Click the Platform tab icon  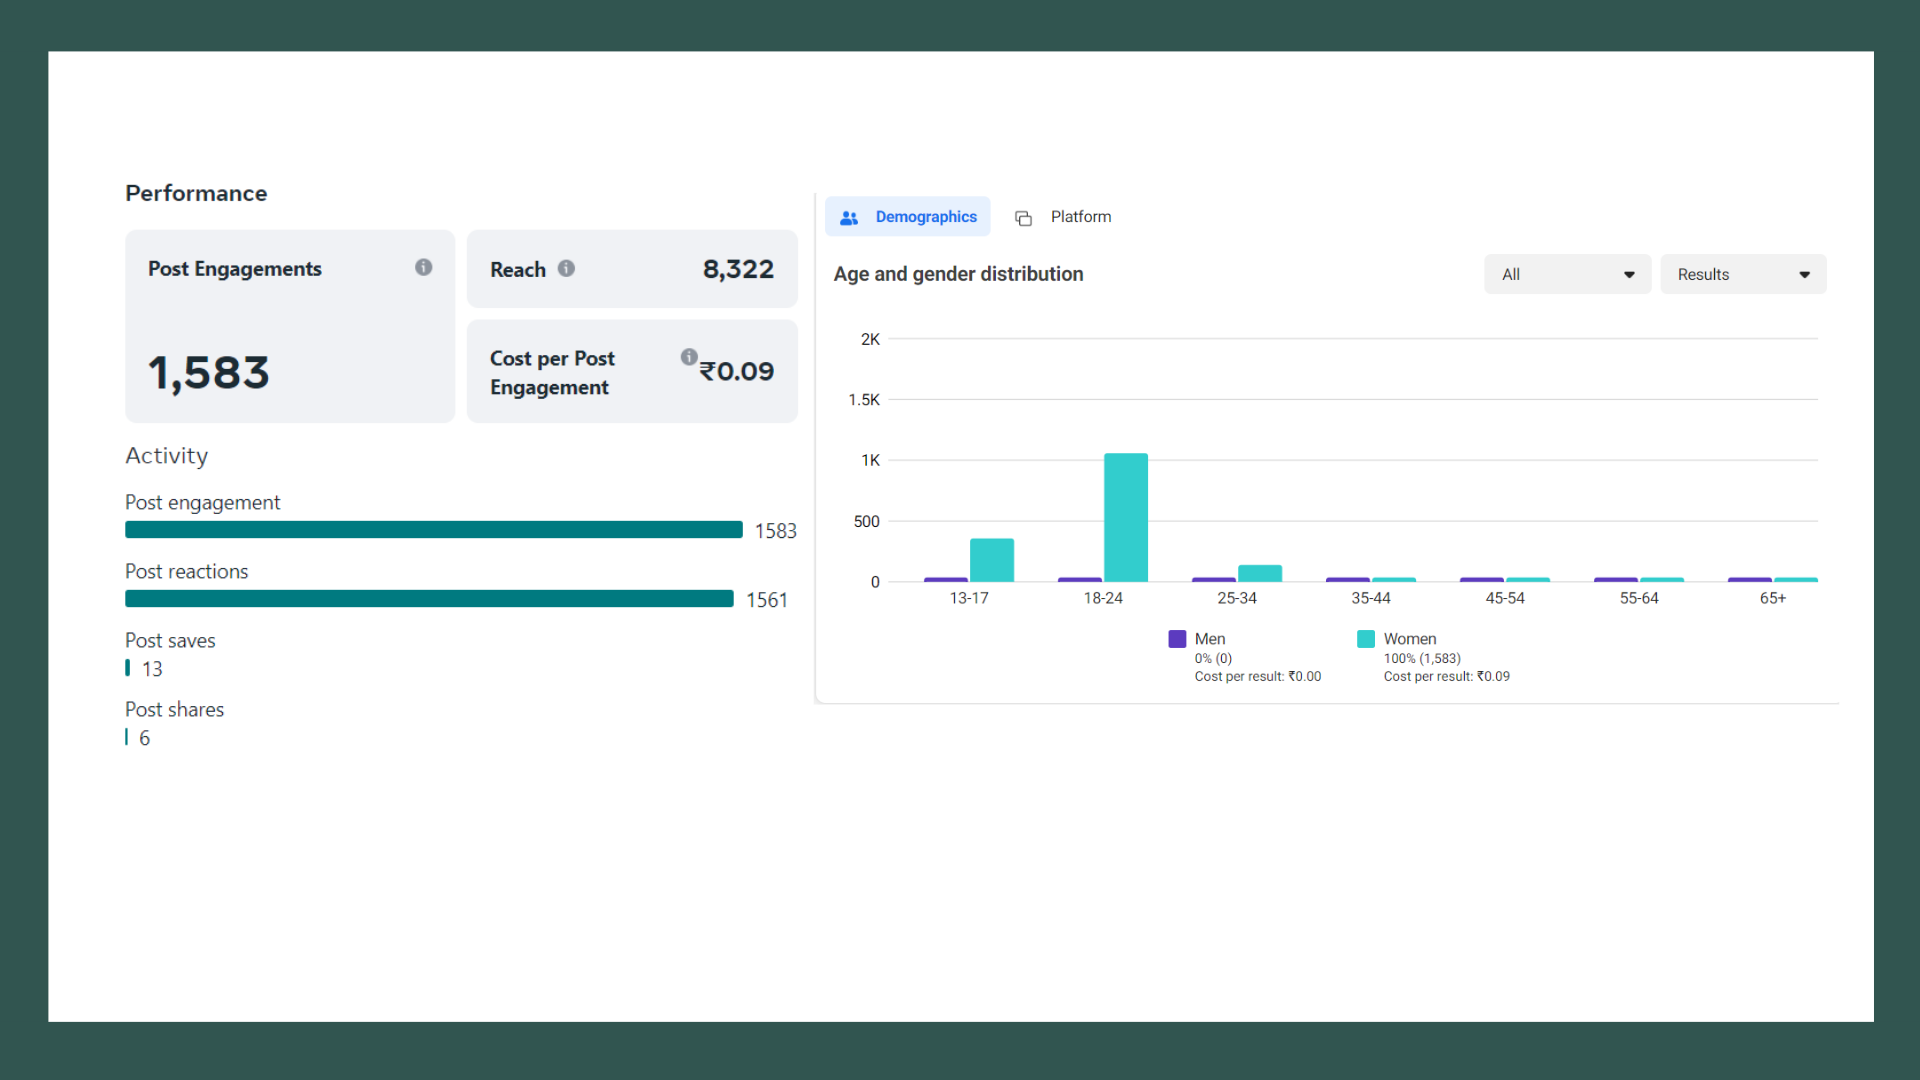click(x=1023, y=218)
